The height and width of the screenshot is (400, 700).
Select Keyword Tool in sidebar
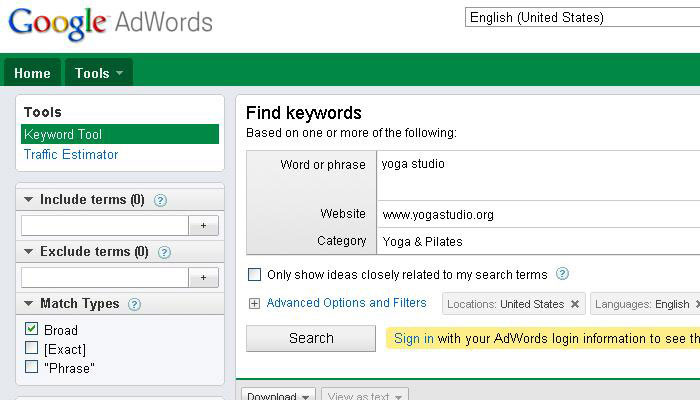pos(120,134)
